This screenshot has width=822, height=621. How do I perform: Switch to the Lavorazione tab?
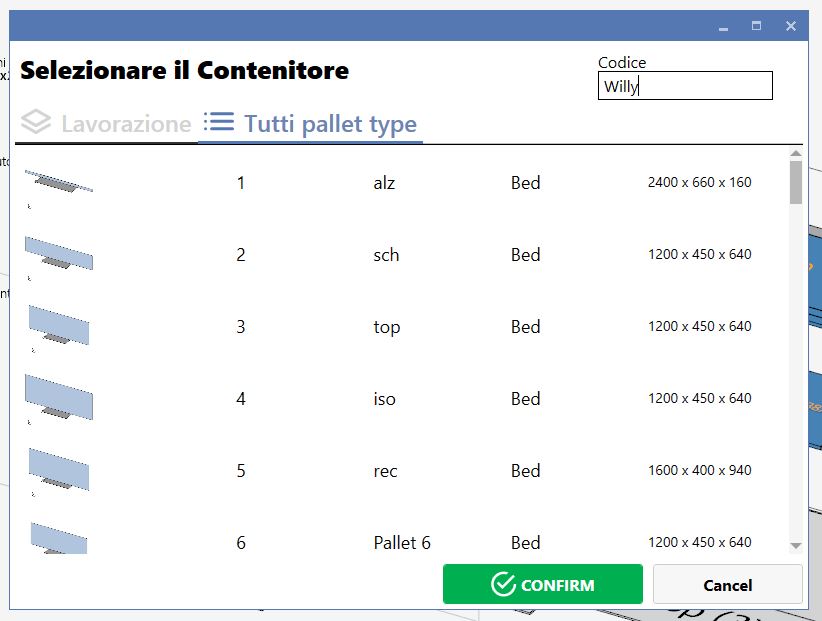pyautogui.click(x=106, y=124)
